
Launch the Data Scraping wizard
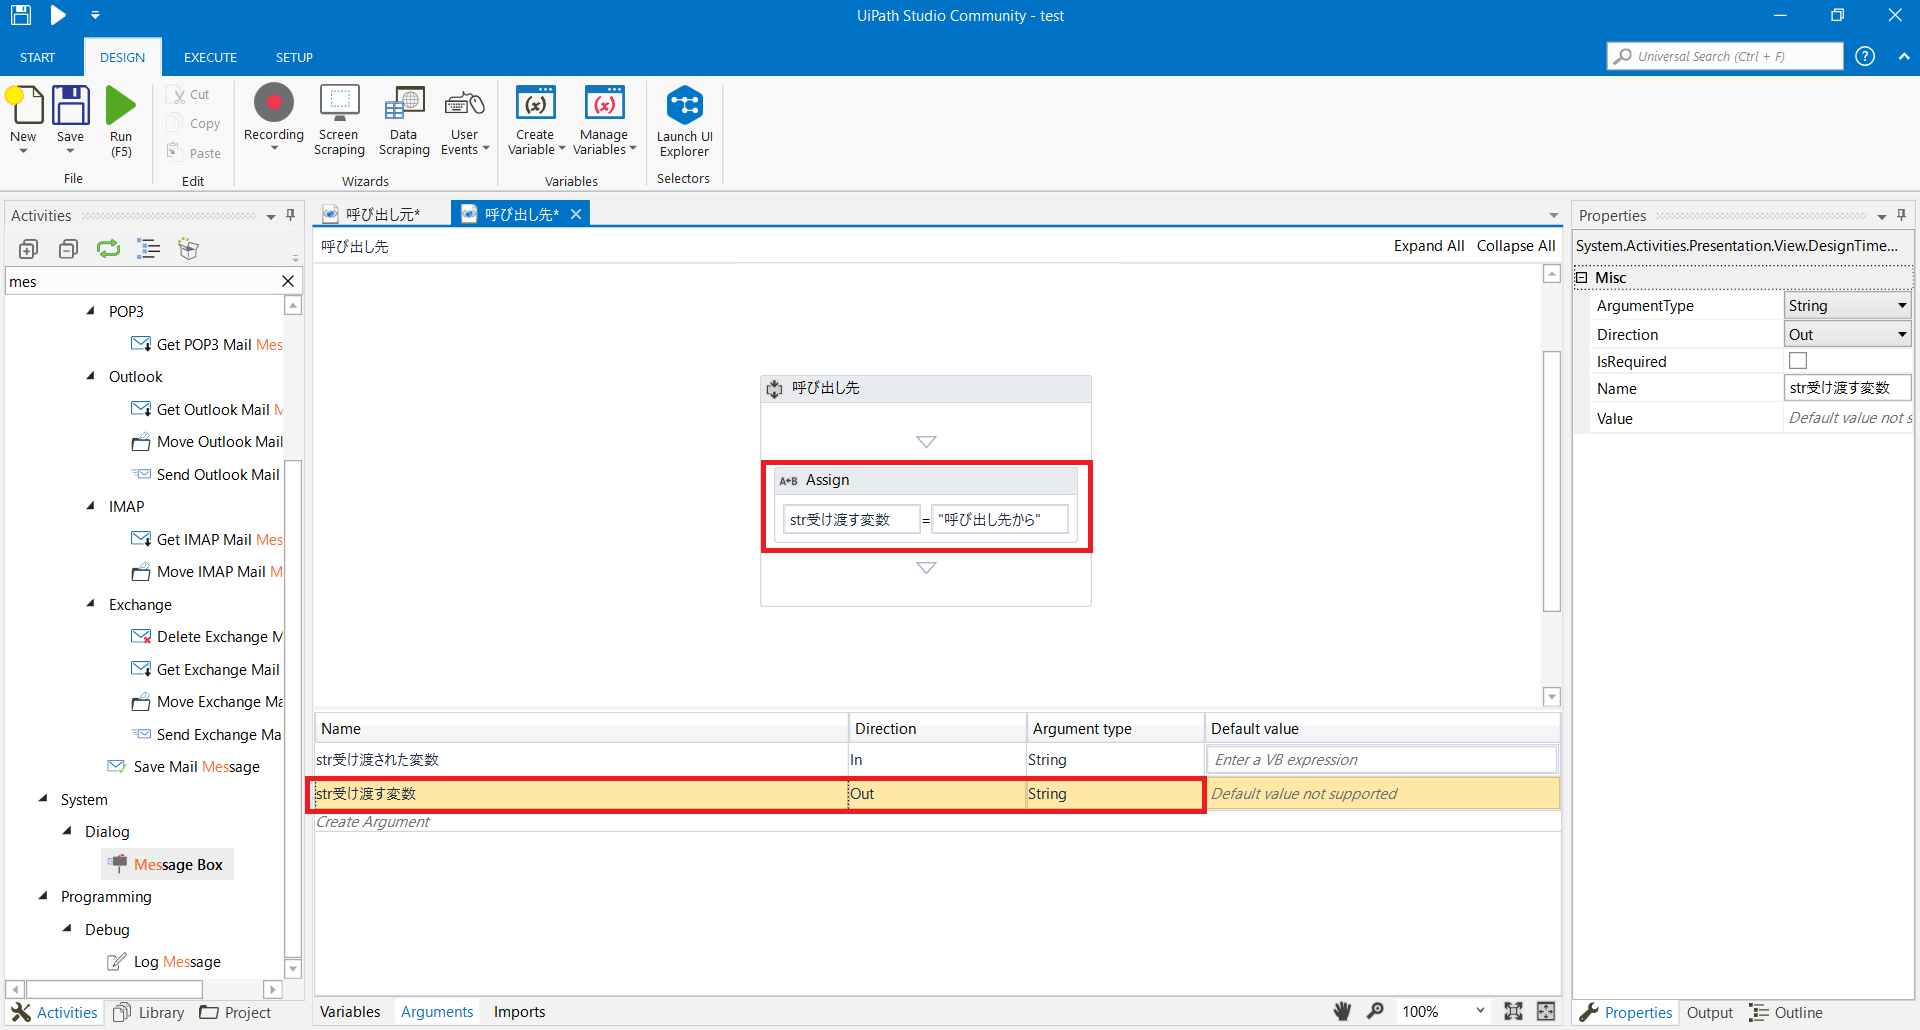coord(404,118)
